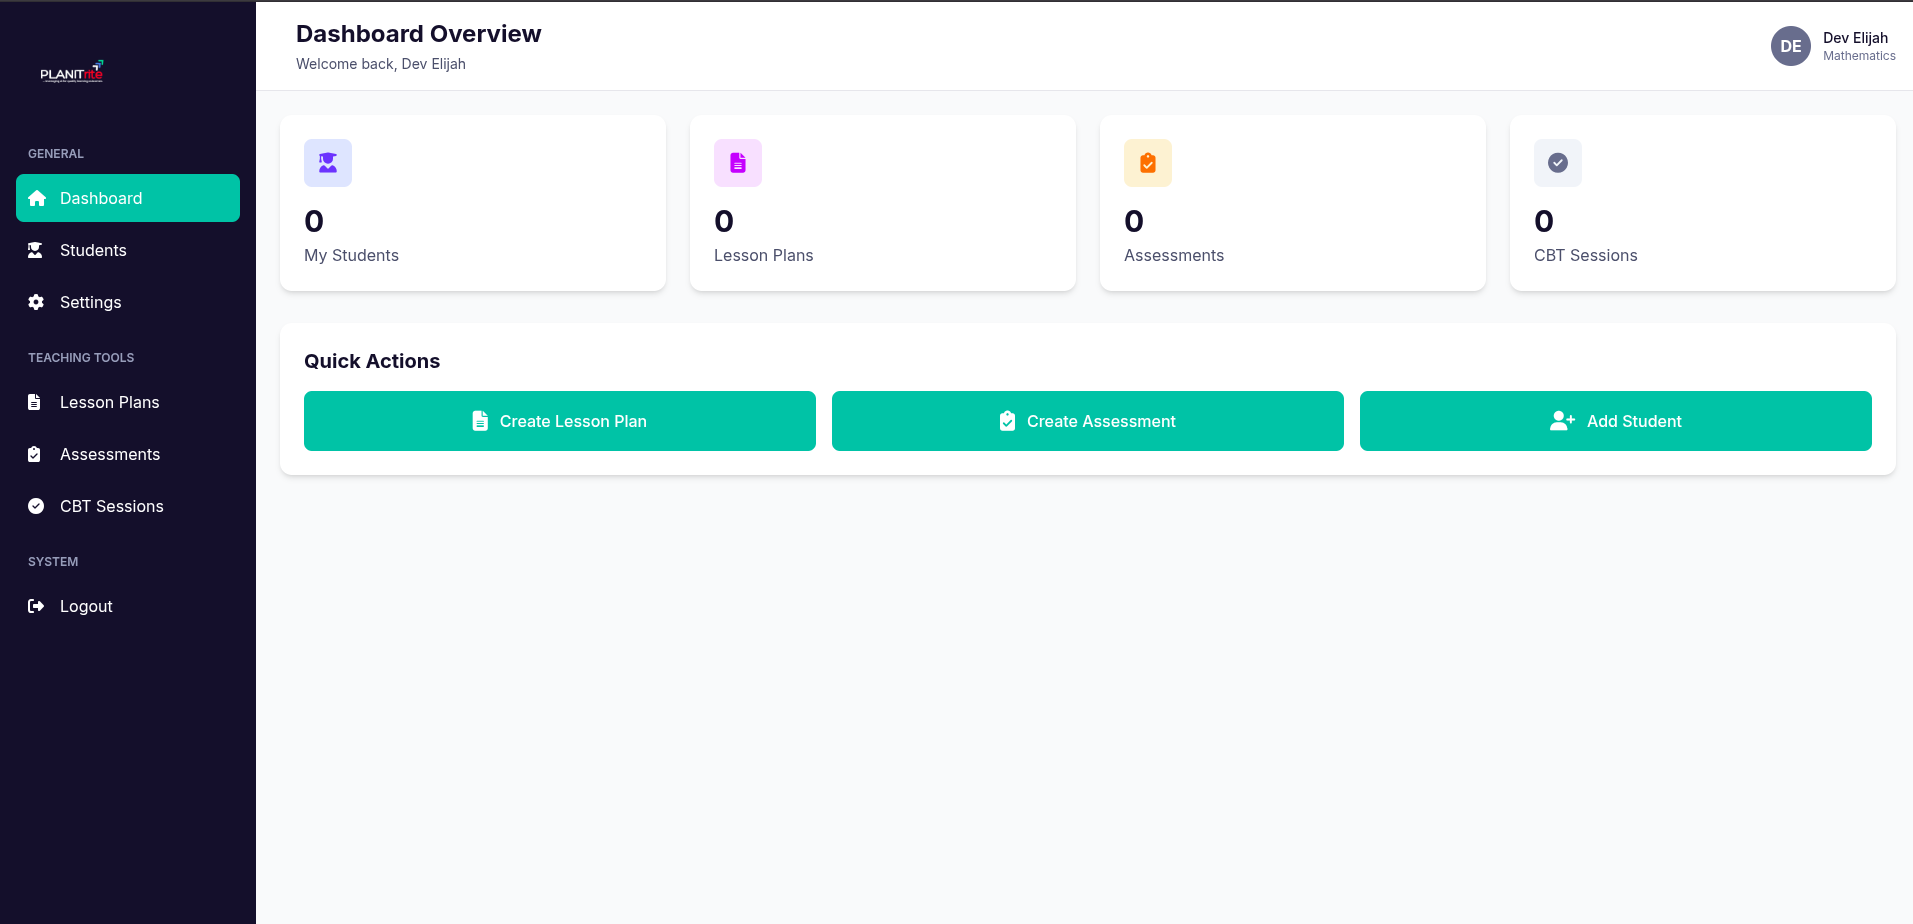1913x924 pixels.
Task: Click the logout arrow icon in sidebar
Action: click(36, 606)
